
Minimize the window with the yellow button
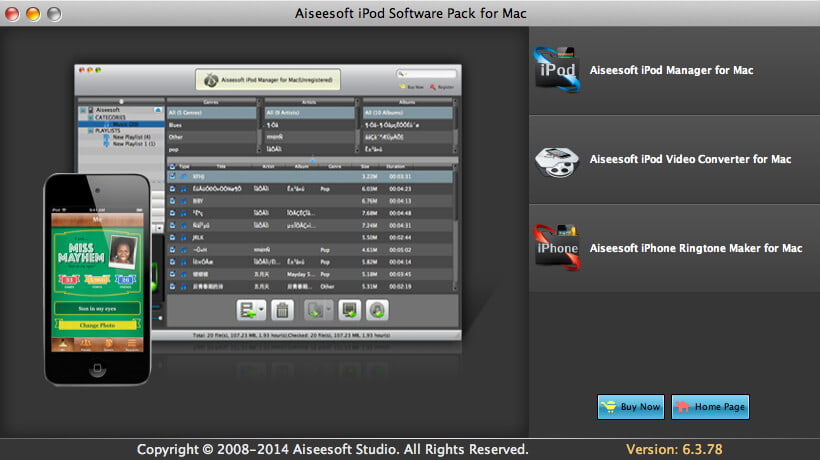coord(33,14)
